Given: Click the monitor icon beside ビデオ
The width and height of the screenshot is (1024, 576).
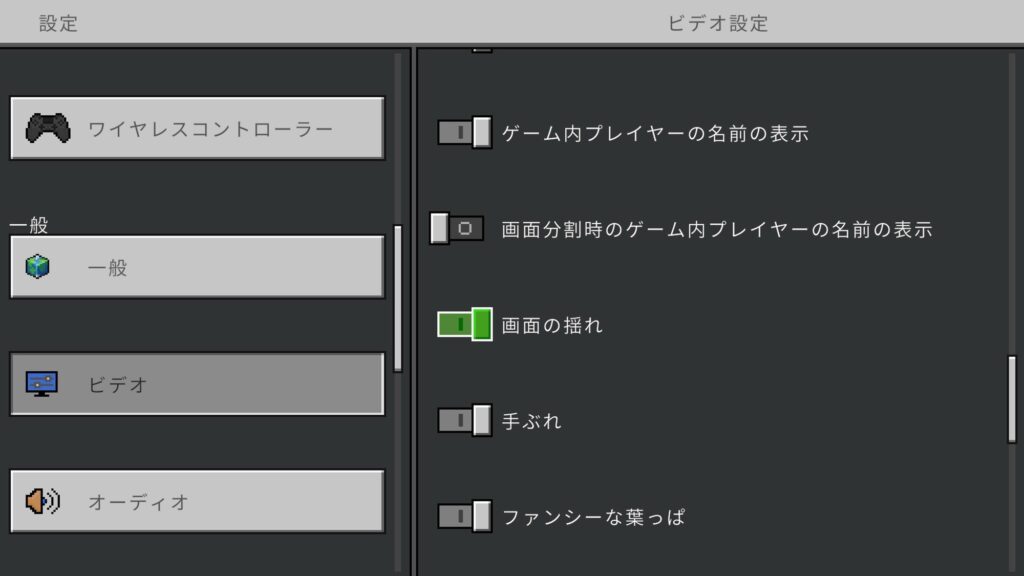Looking at the screenshot, I should (41, 384).
